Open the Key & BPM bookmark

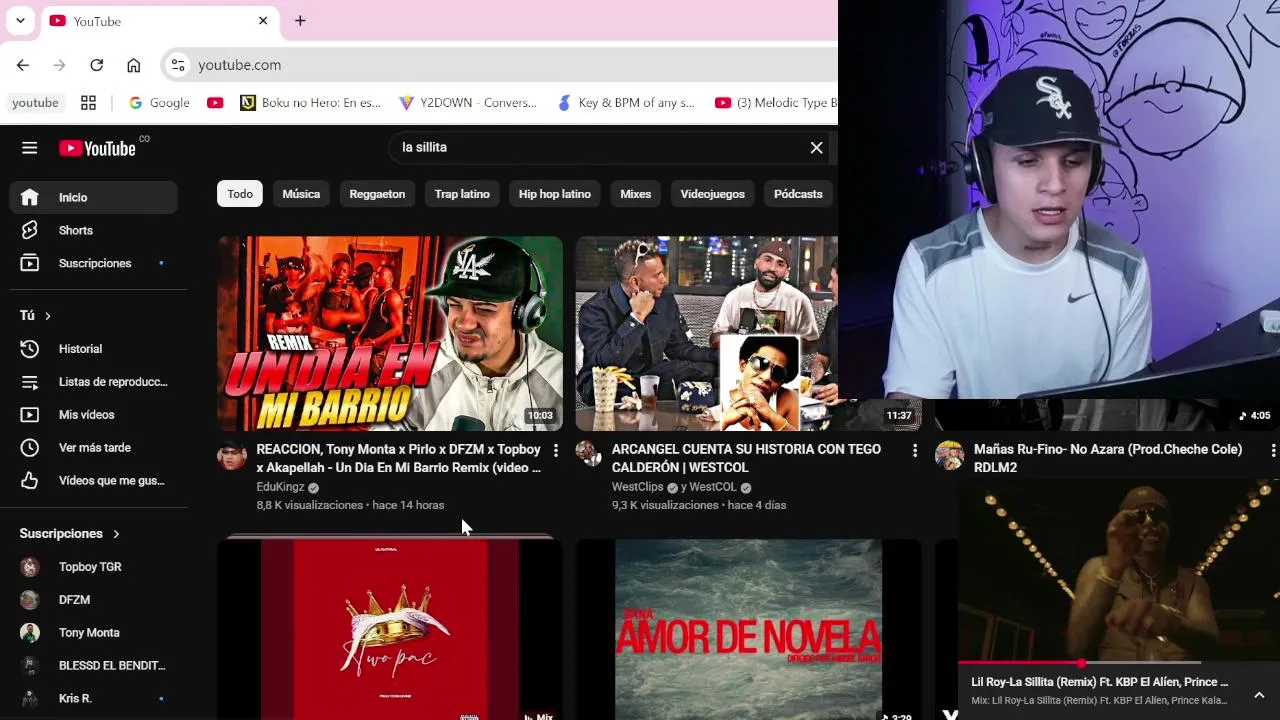point(626,103)
